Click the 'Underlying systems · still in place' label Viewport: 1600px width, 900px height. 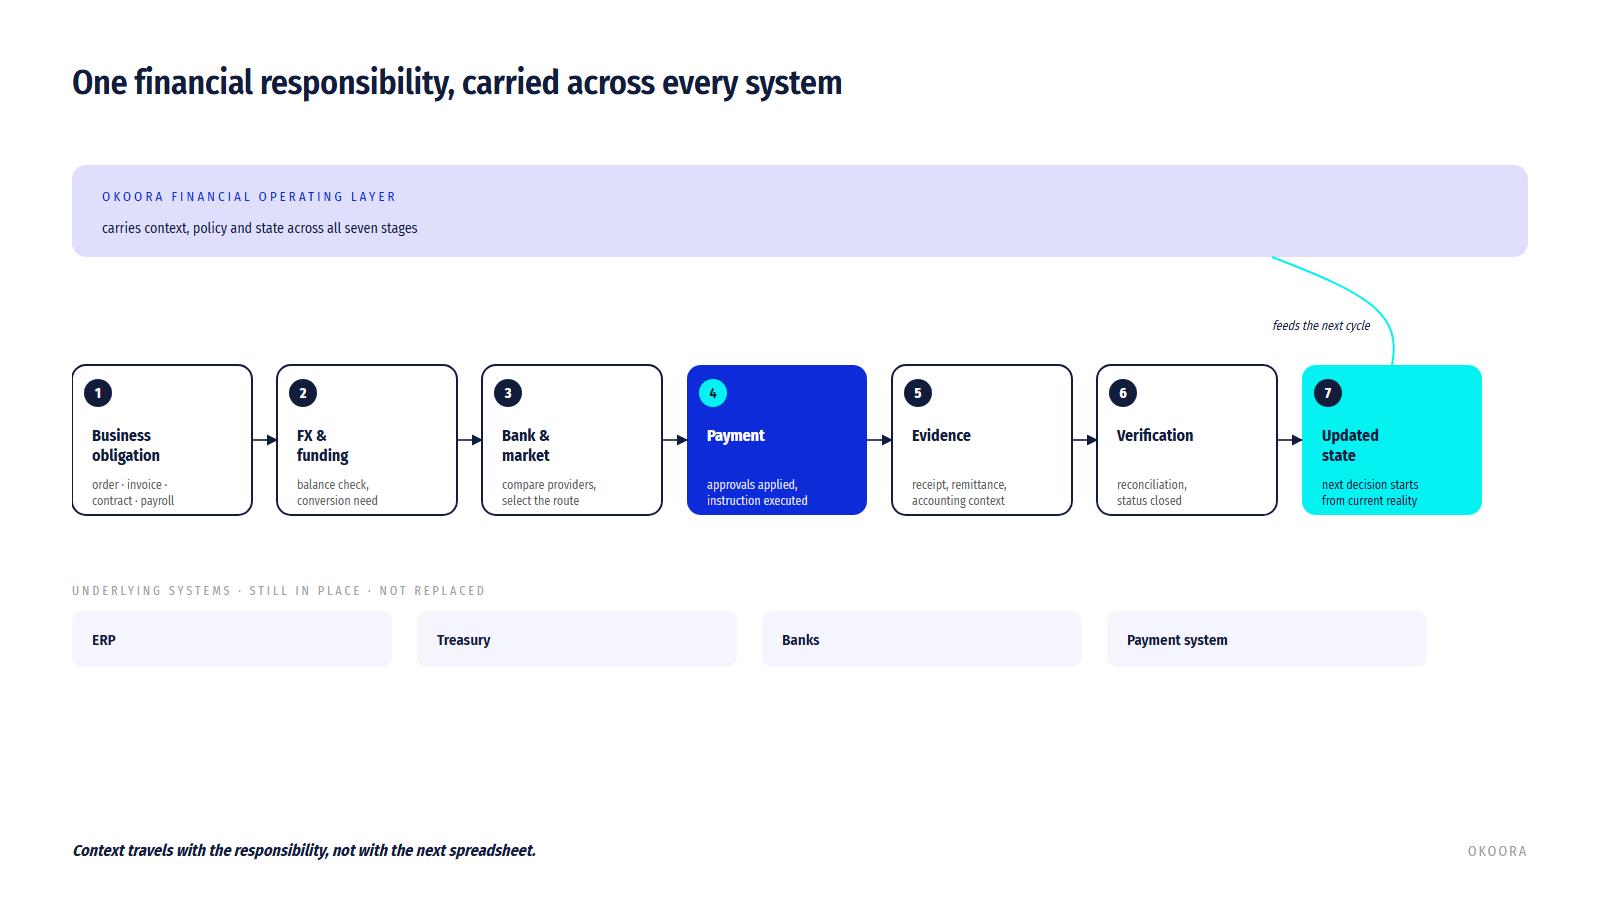(x=278, y=591)
